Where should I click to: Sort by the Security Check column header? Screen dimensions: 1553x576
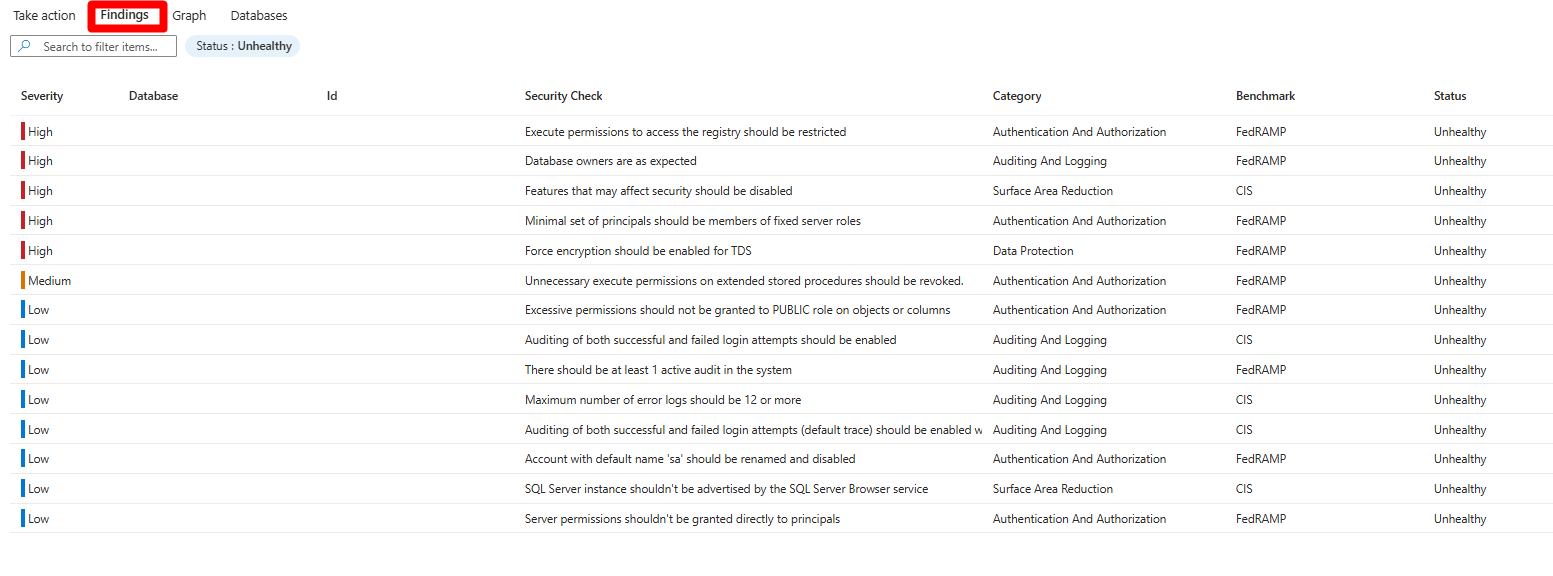coord(564,96)
